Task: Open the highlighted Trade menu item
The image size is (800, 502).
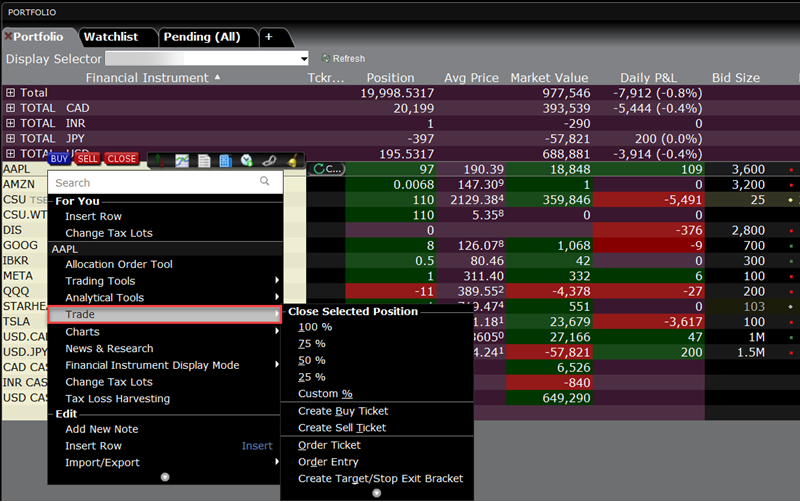Action: coord(165,315)
